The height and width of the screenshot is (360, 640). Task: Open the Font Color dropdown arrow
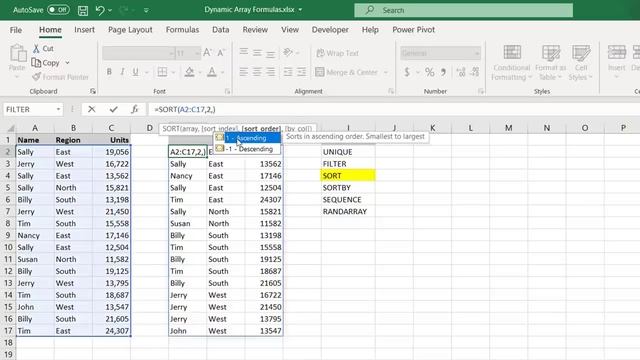click(x=223, y=72)
